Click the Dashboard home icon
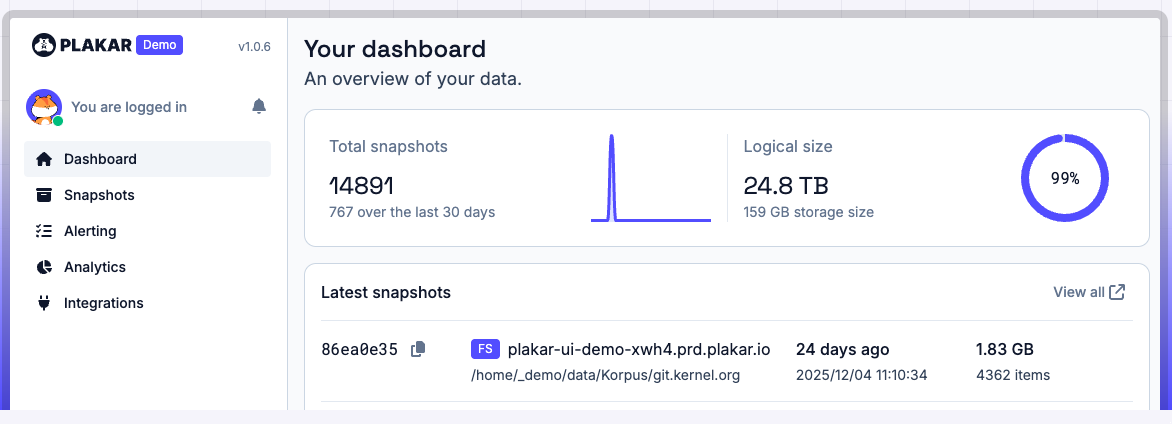This screenshot has height=424, width=1172. pyautogui.click(x=43, y=159)
